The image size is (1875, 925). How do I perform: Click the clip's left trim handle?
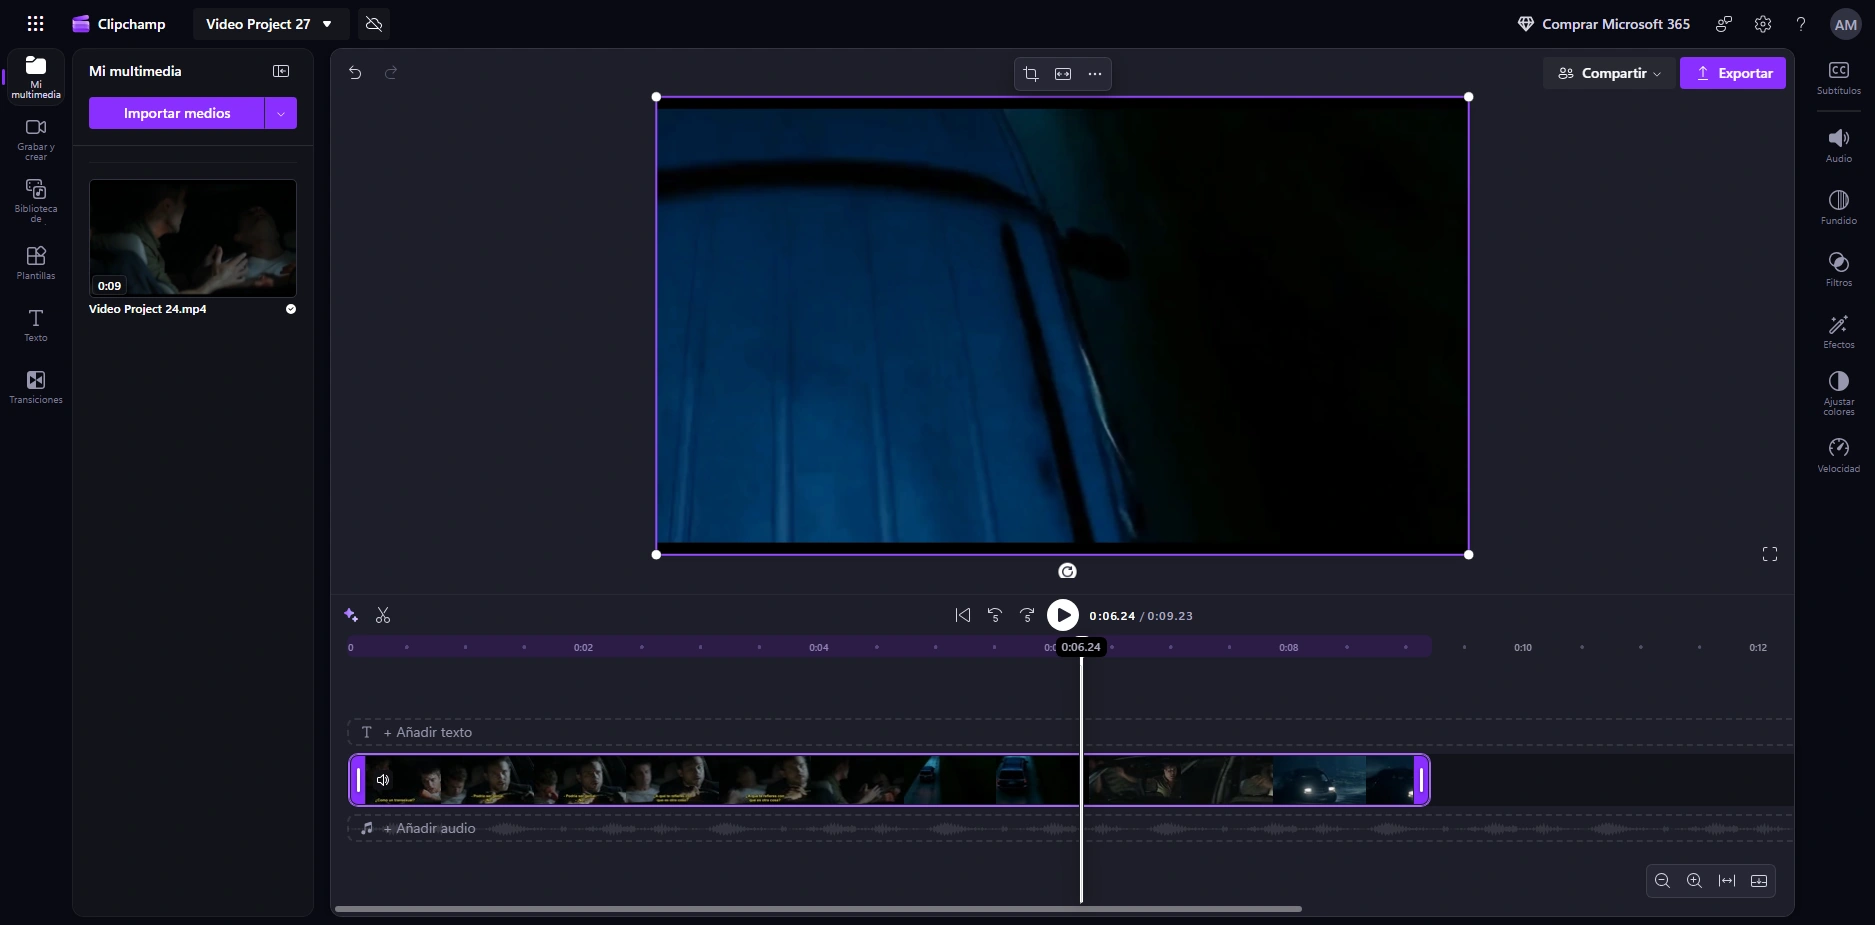click(x=358, y=780)
